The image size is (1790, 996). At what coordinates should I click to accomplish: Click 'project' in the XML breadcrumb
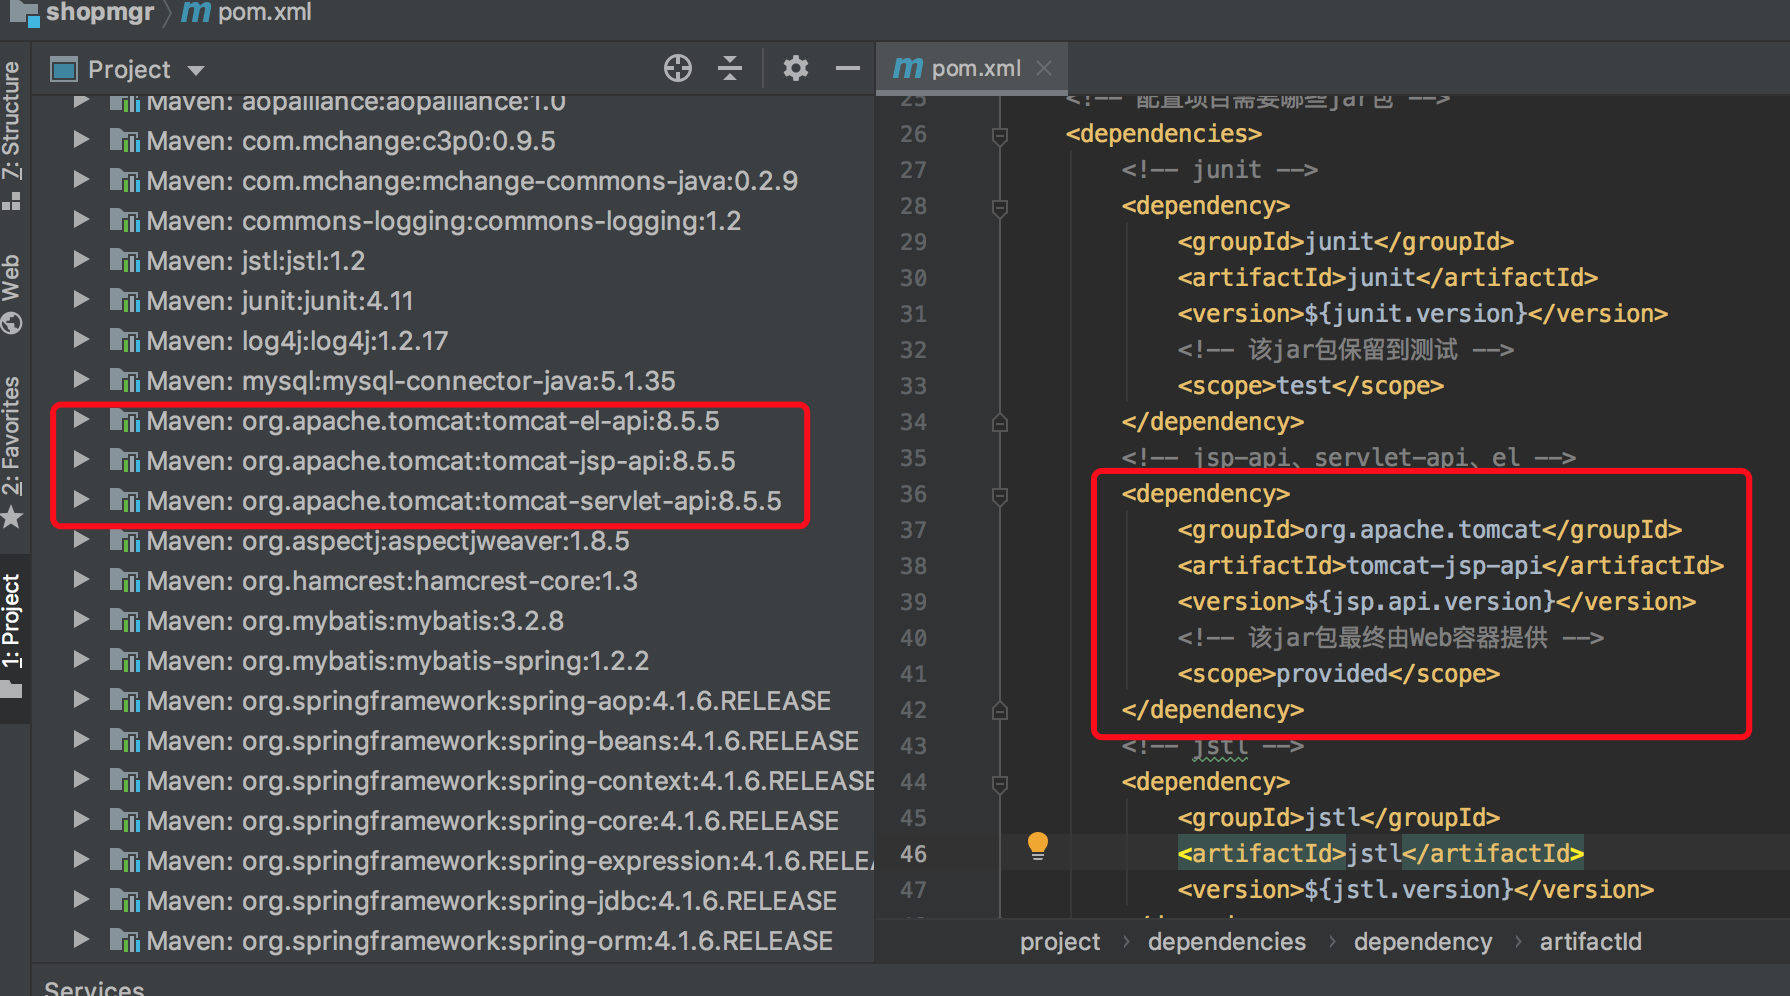tap(1059, 942)
